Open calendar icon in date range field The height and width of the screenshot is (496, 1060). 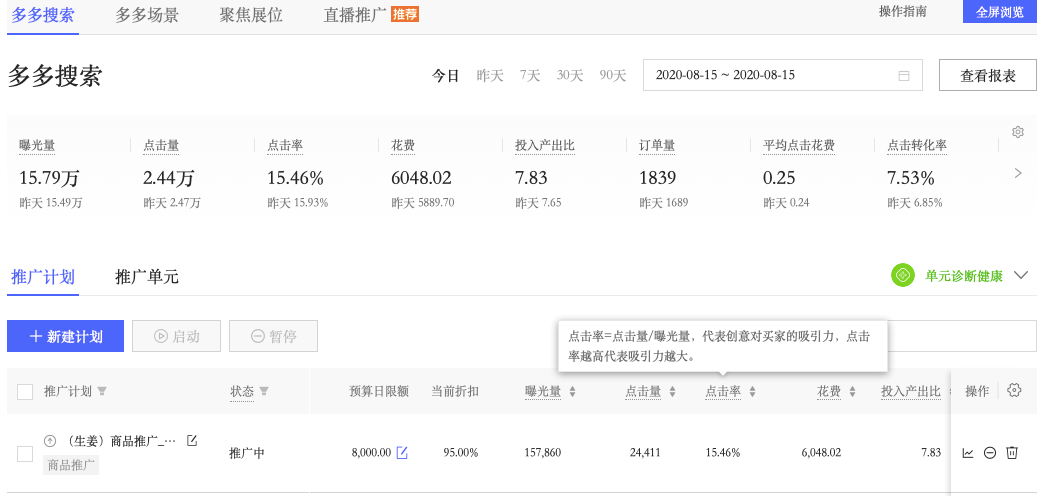pyautogui.click(x=903, y=76)
